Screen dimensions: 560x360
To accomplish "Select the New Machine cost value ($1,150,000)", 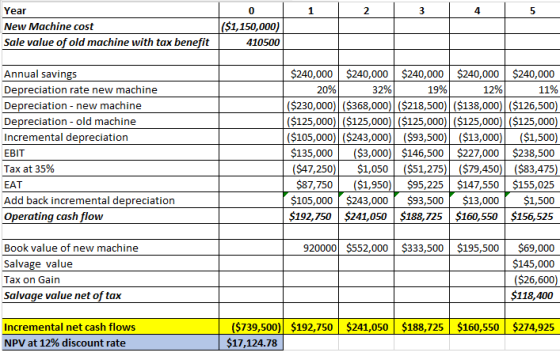I will [x=251, y=26].
